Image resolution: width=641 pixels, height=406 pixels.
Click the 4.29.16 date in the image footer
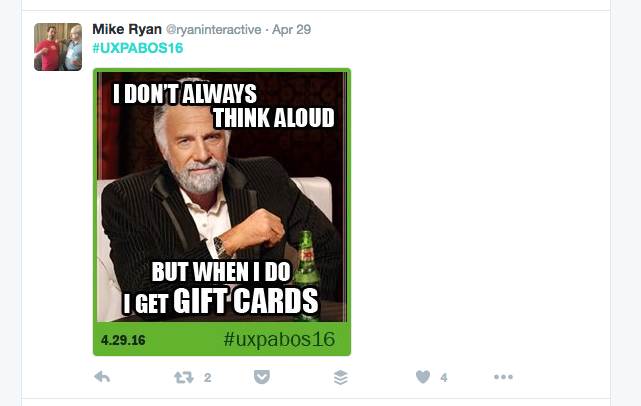click(x=123, y=340)
